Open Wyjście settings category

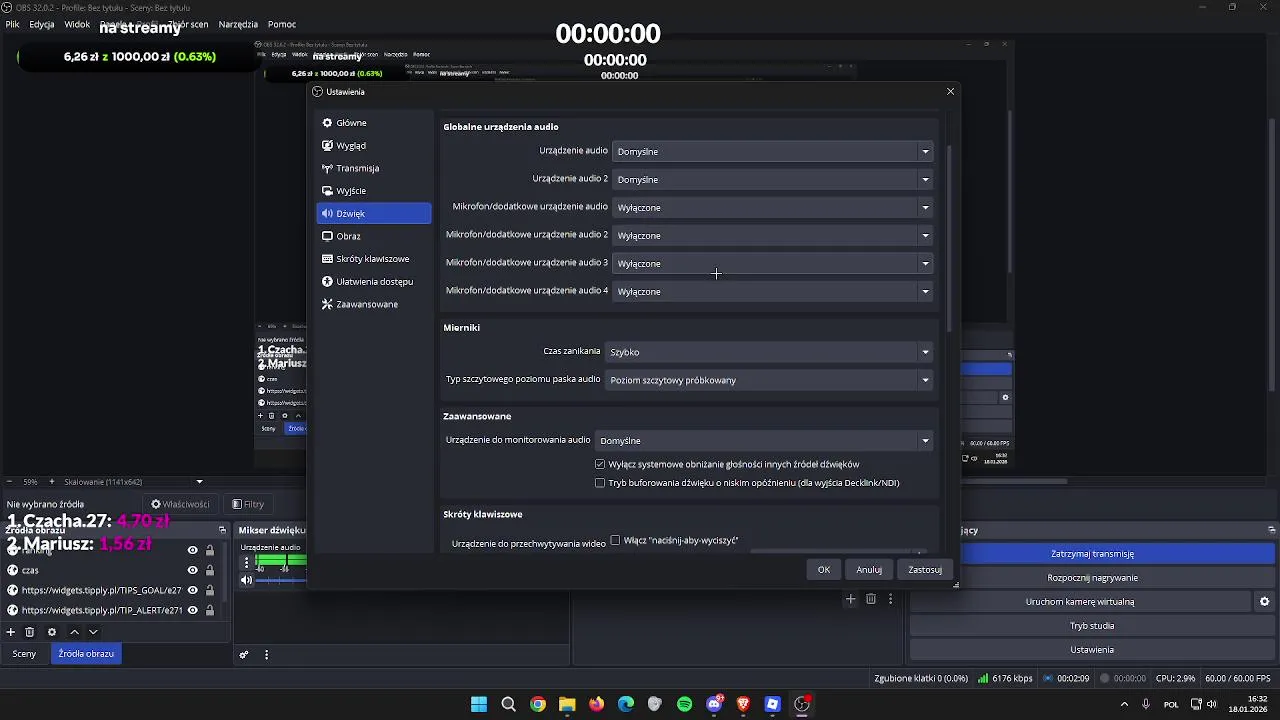point(373,191)
